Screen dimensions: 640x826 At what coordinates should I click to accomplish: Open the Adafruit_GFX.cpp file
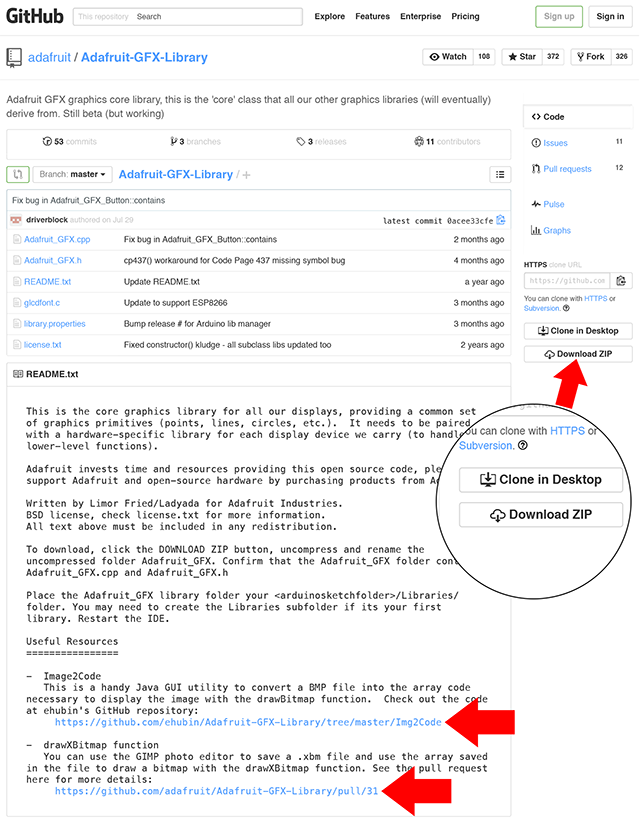(57, 240)
